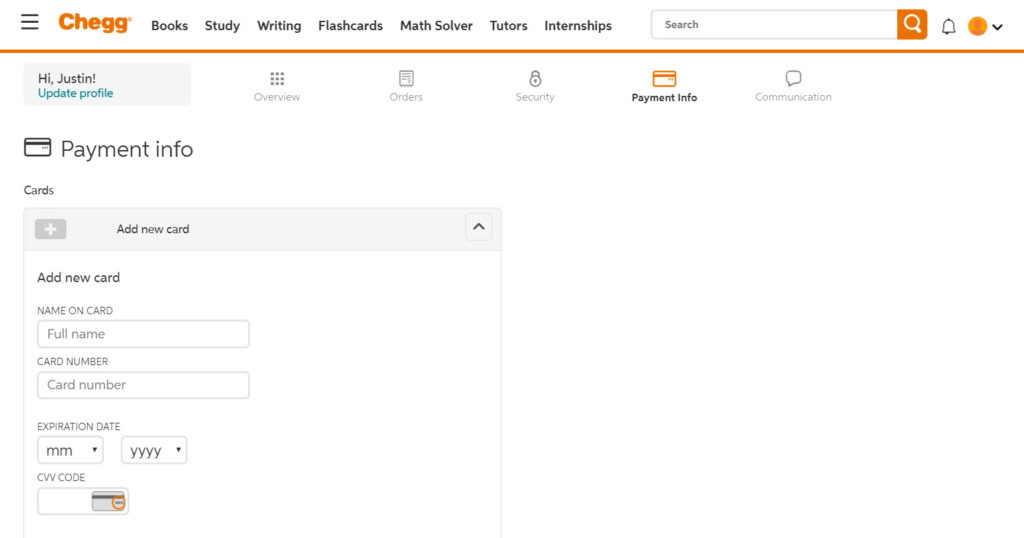Open the notifications bell
The height and width of the screenshot is (538, 1024).
[949, 27]
